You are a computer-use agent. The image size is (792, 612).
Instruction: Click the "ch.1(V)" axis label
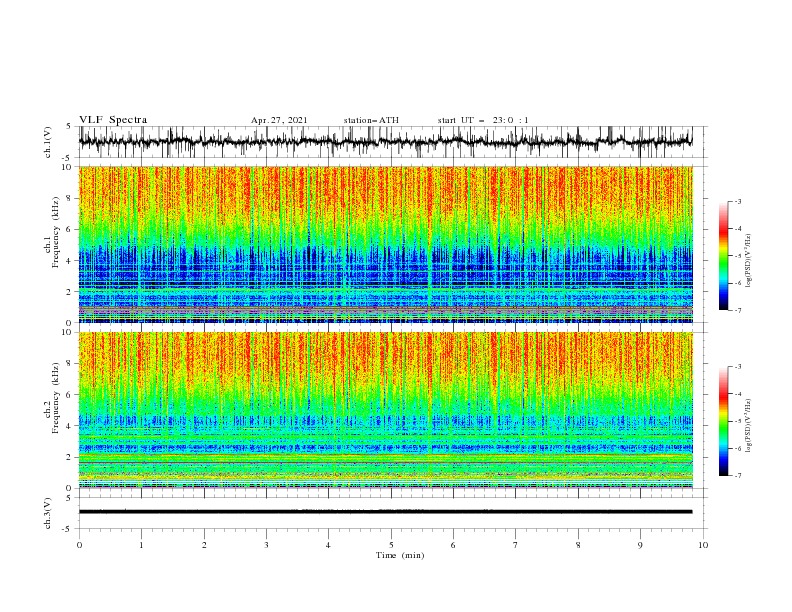coord(48,142)
